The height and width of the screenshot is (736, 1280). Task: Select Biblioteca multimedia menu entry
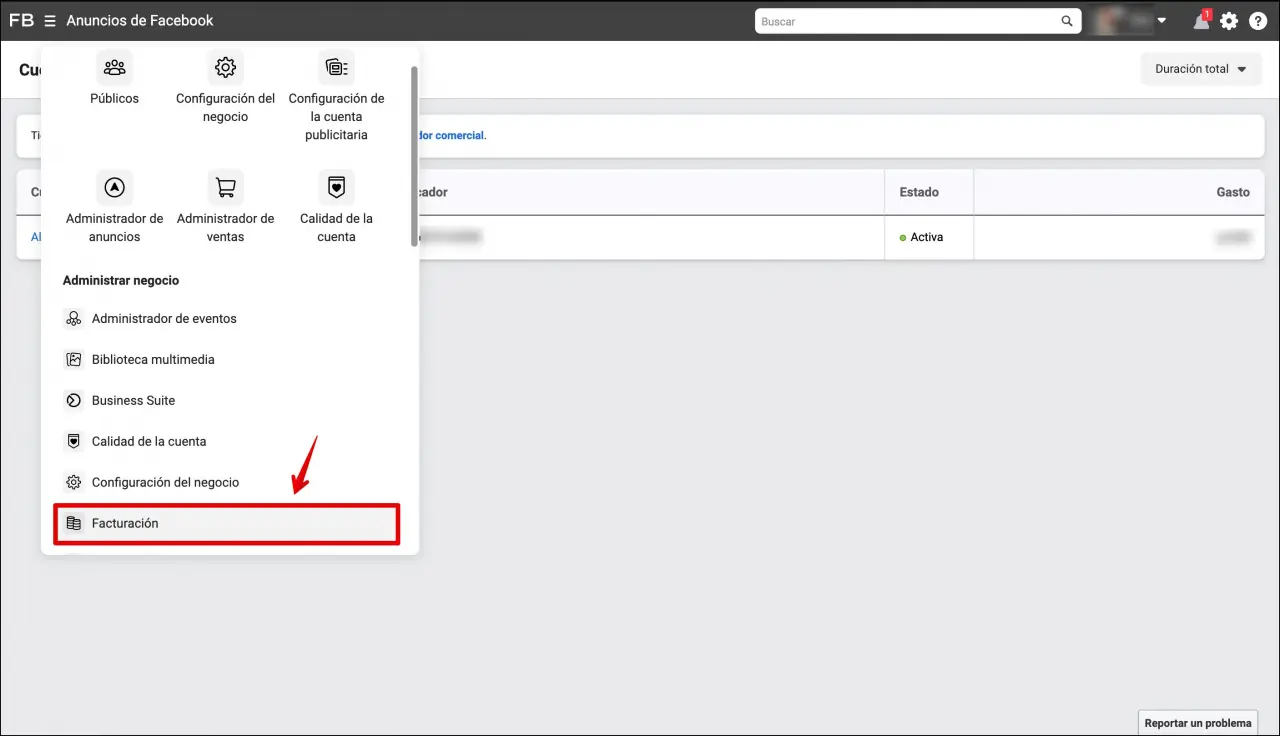[229, 360]
